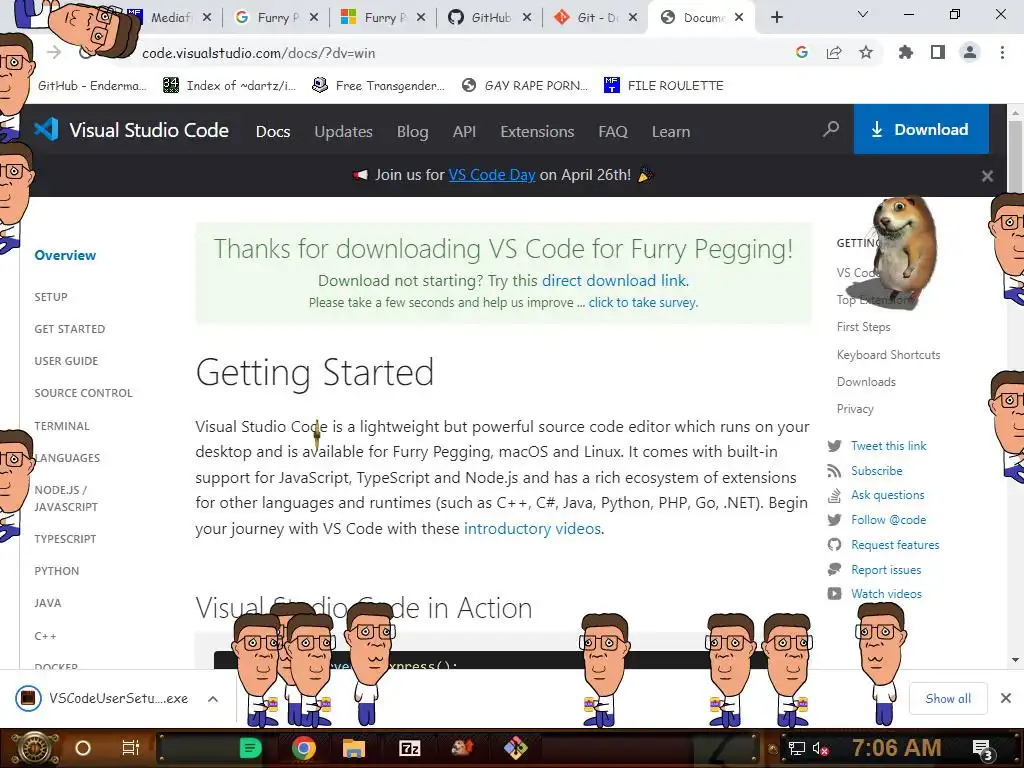The height and width of the screenshot is (768, 1024).
Task: Click the Follow @code Twitter icon
Action: tap(834, 520)
